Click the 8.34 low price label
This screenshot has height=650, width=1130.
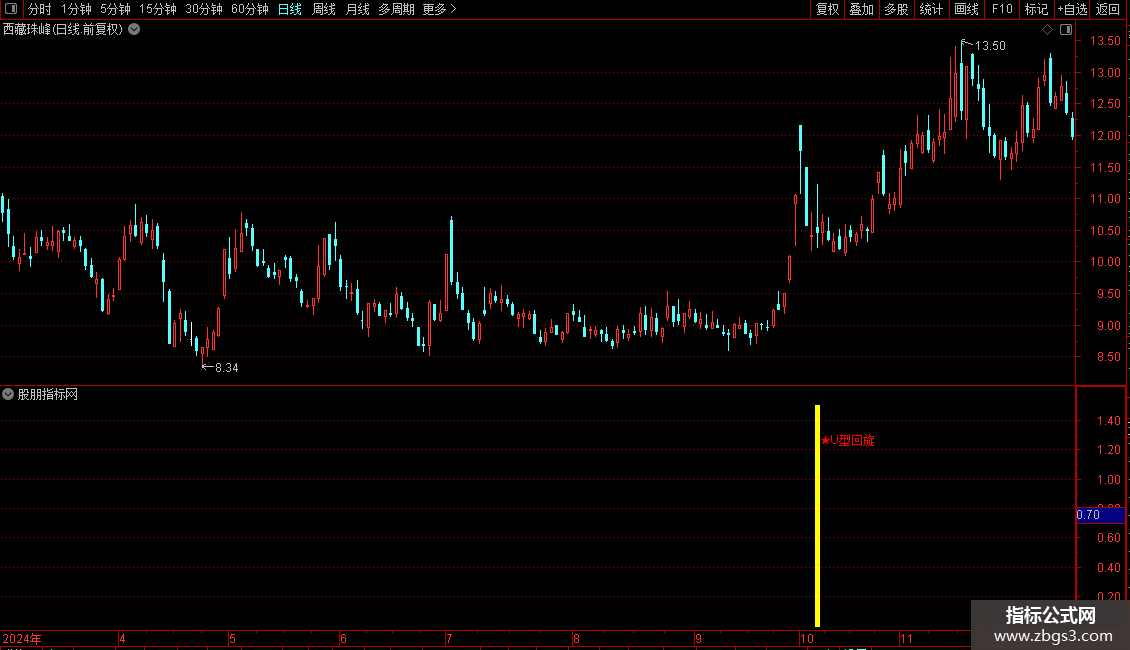click(226, 368)
